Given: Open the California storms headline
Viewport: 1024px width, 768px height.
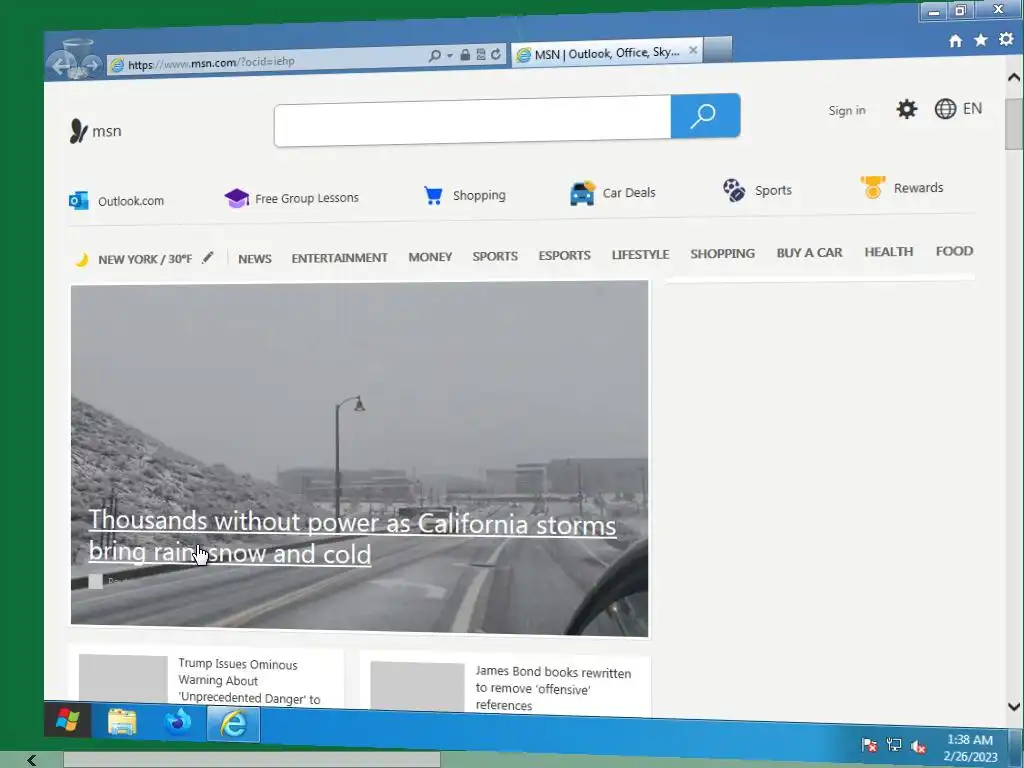Looking at the screenshot, I should click(352, 537).
